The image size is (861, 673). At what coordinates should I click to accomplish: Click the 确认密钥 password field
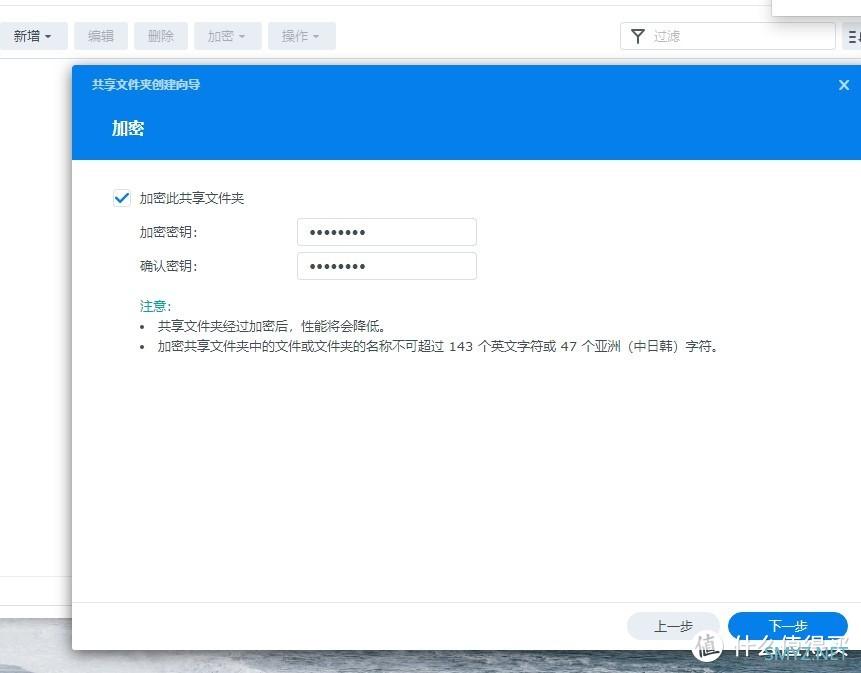point(387,266)
